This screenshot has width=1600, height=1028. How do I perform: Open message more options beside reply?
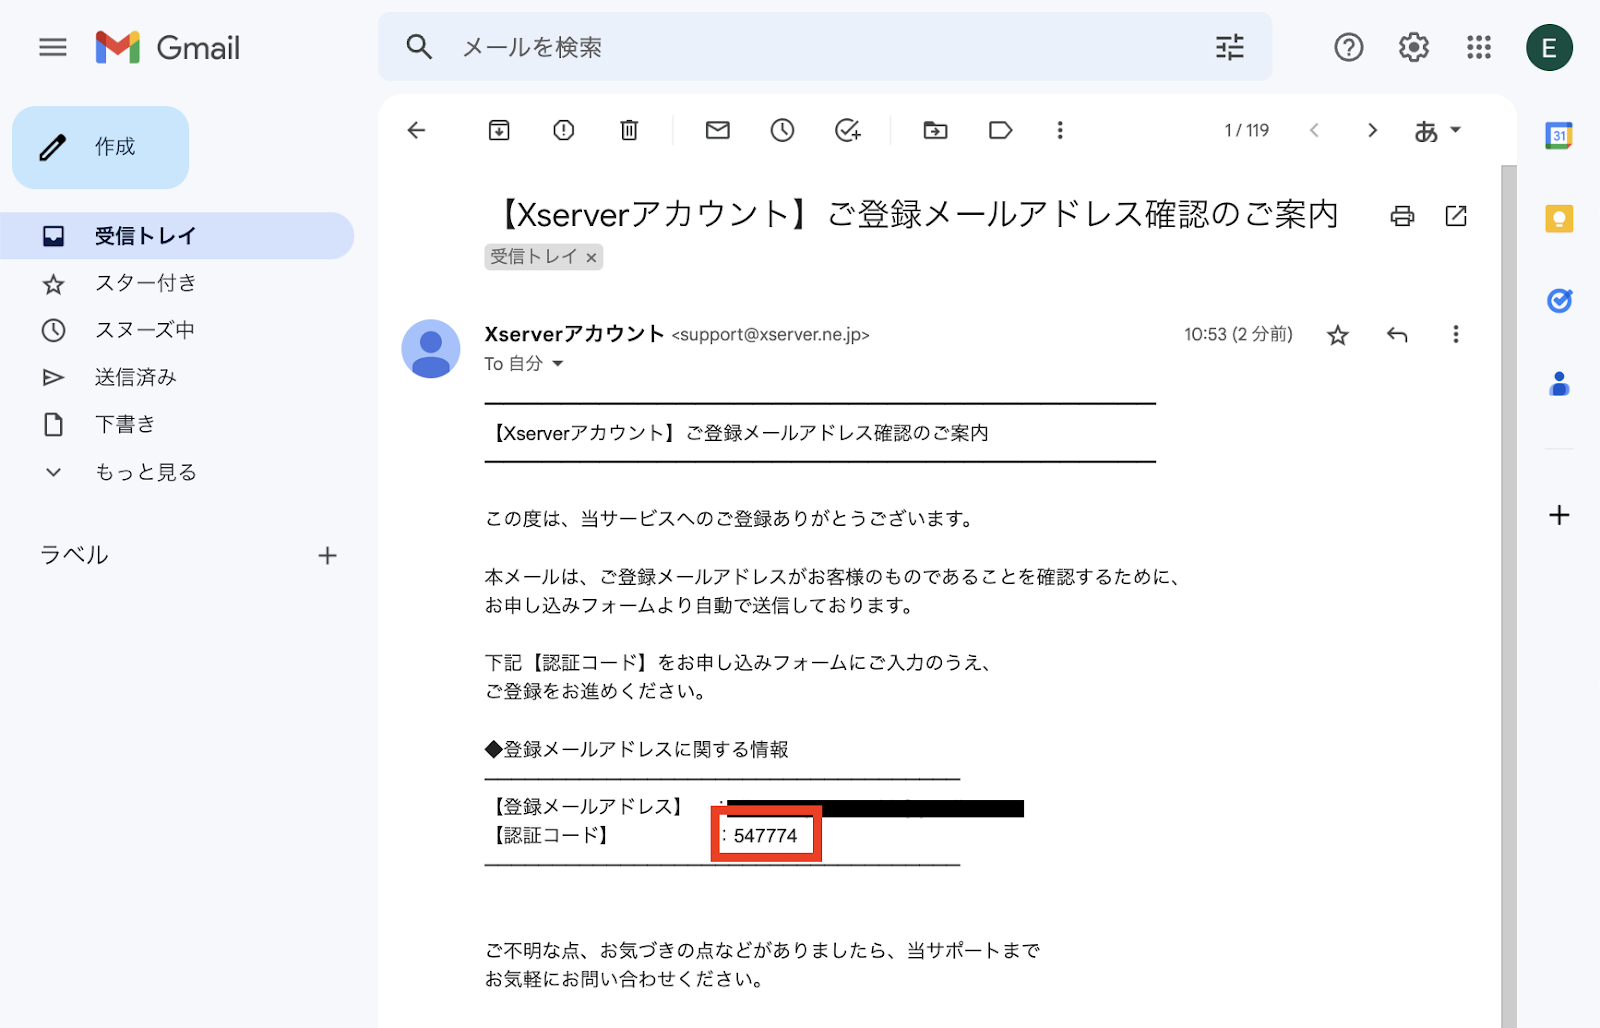point(1456,335)
